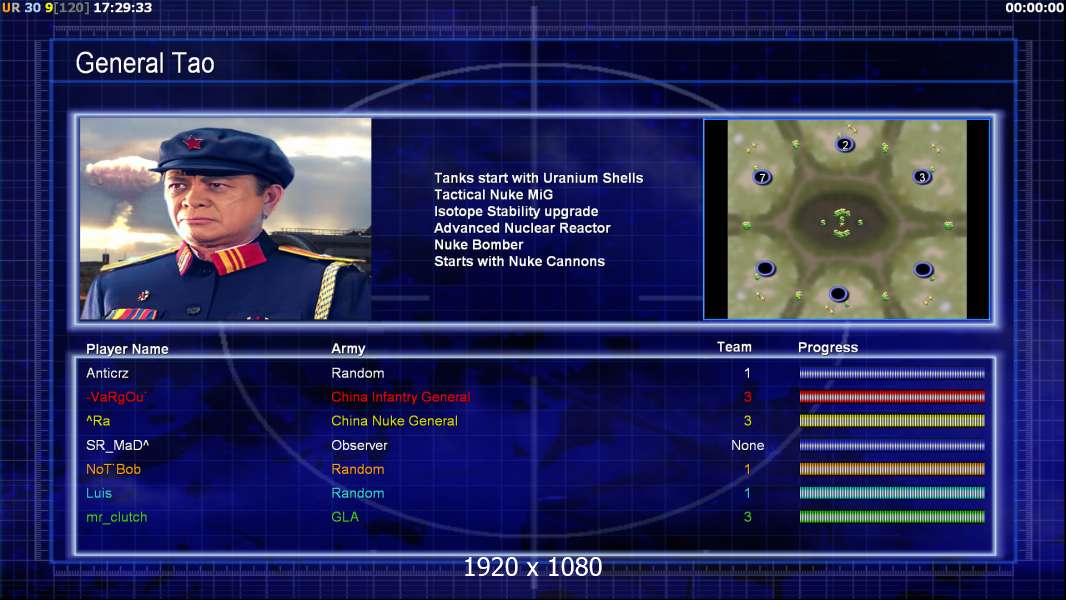Click NoT`Bob's orange loading progress bar
The width and height of the screenshot is (1066, 600).
pyautogui.click(x=892, y=469)
